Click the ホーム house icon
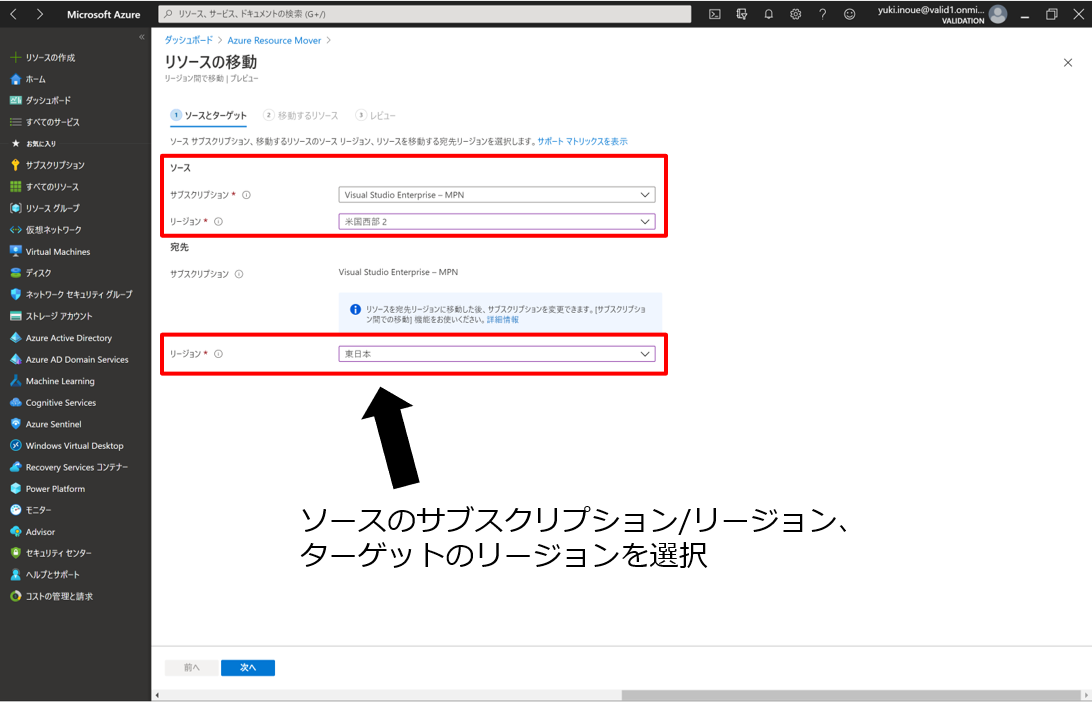1092x702 pixels. coord(15,79)
